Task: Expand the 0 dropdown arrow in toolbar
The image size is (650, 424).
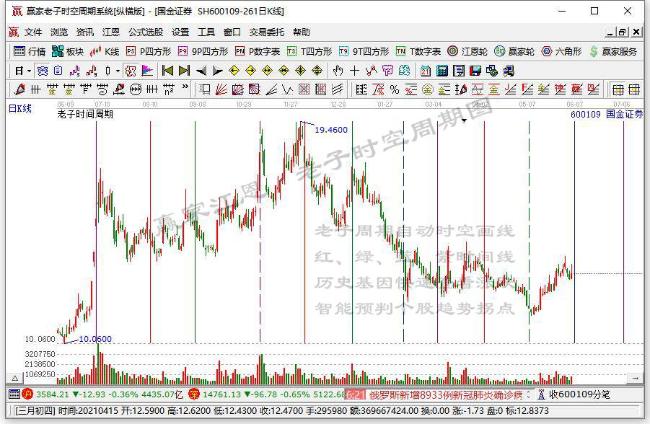Action: point(118,71)
